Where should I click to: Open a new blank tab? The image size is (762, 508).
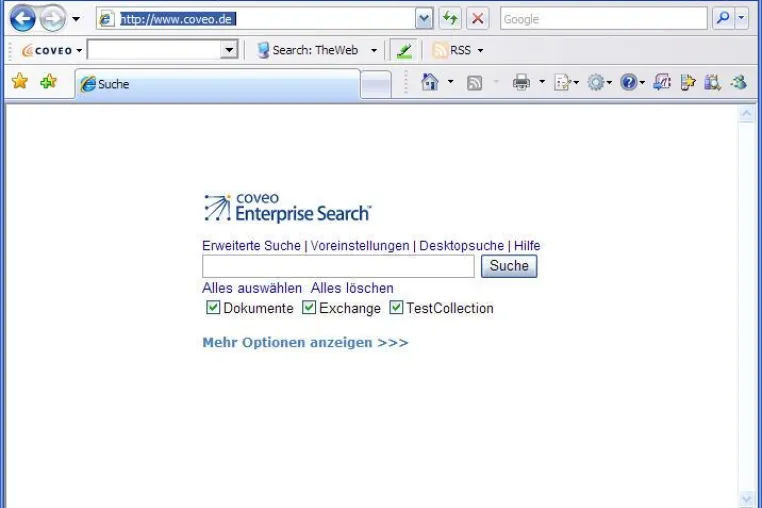tap(376, 85)
